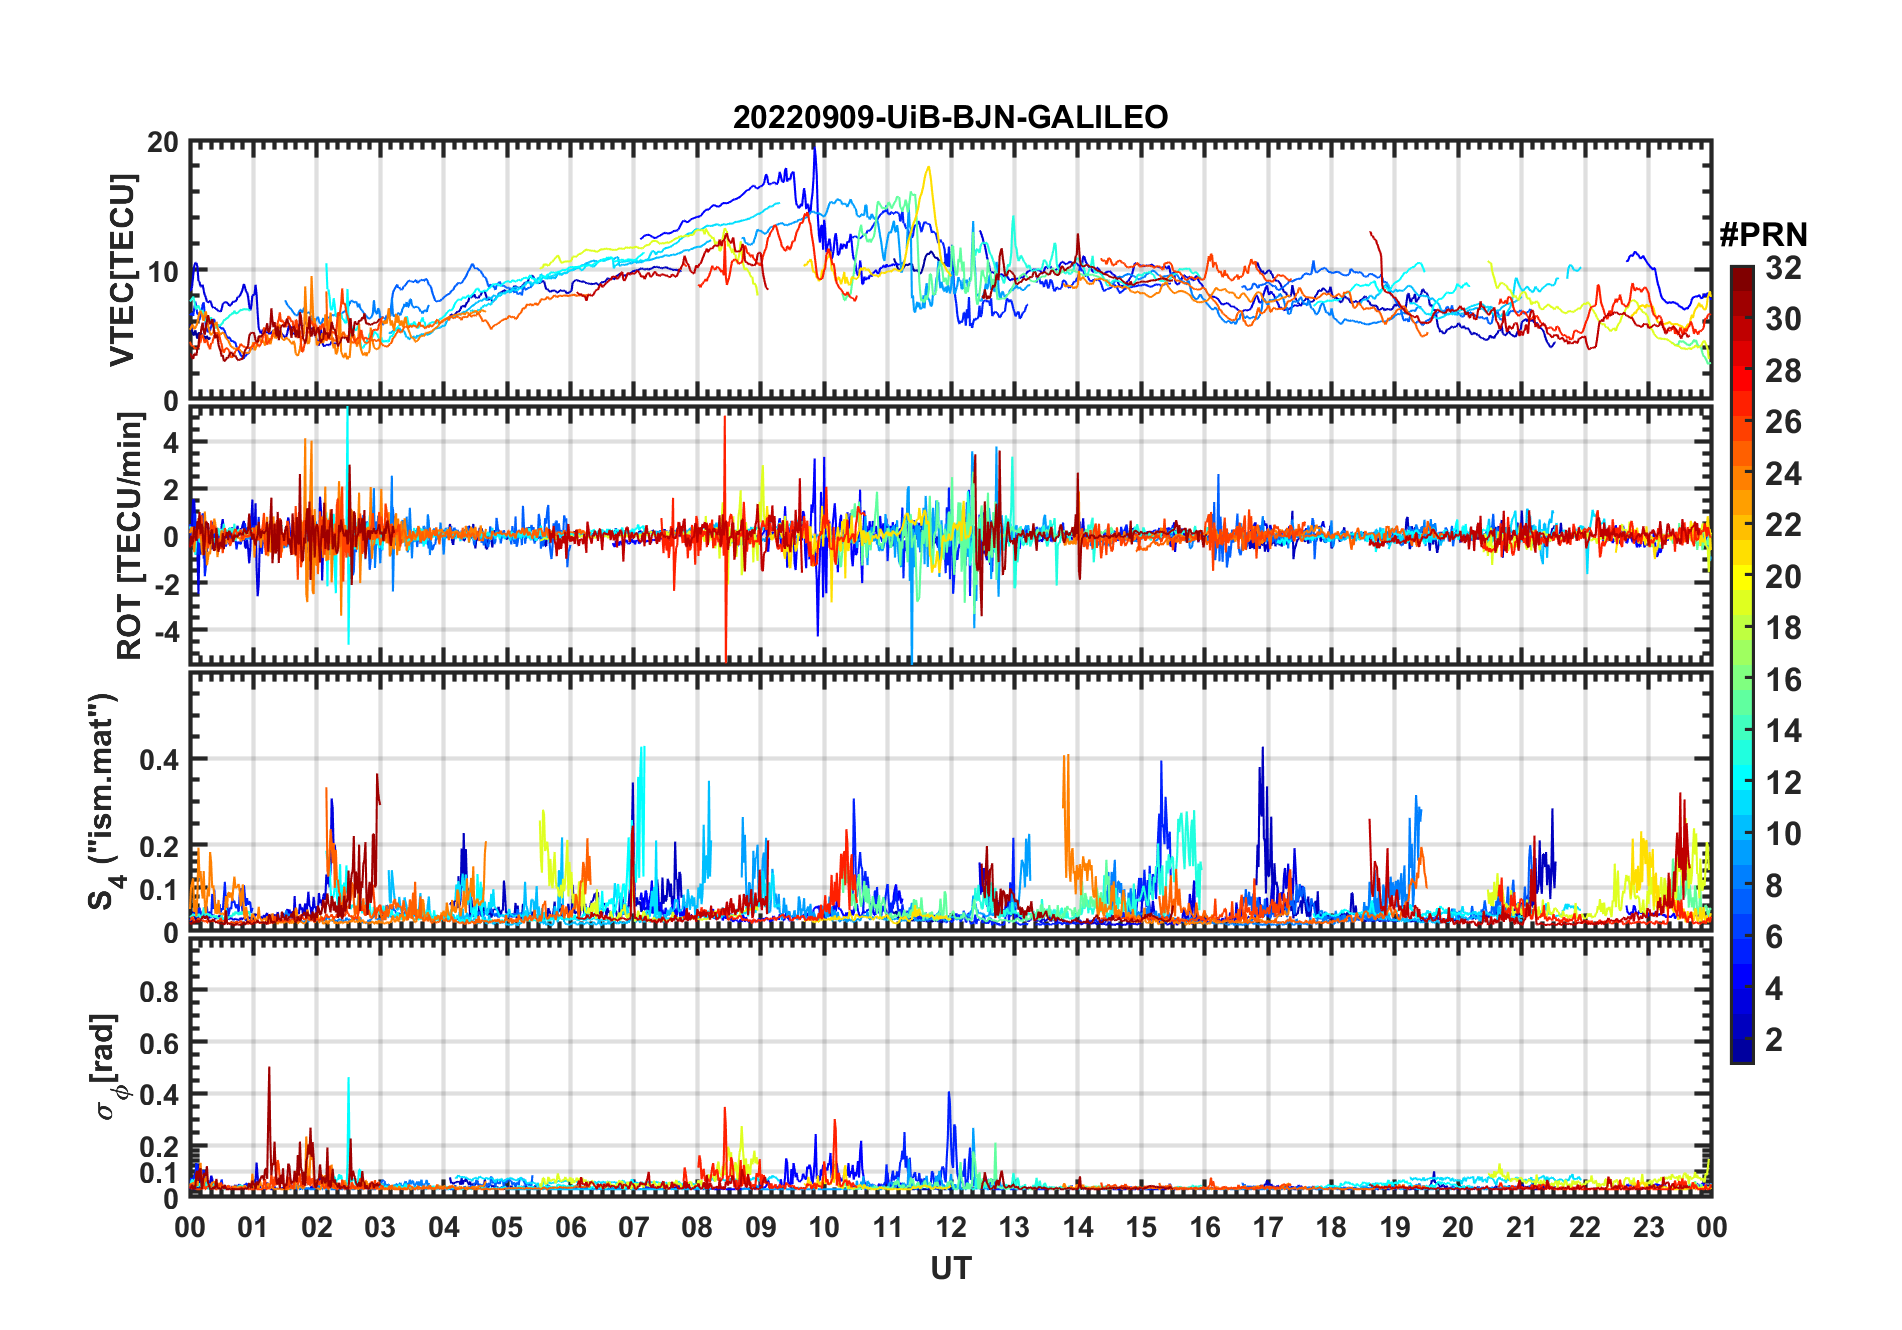Click the PRN colorbar tick label "26"
This screenshot has height=1330, width=1902.
coord(1783,422)
